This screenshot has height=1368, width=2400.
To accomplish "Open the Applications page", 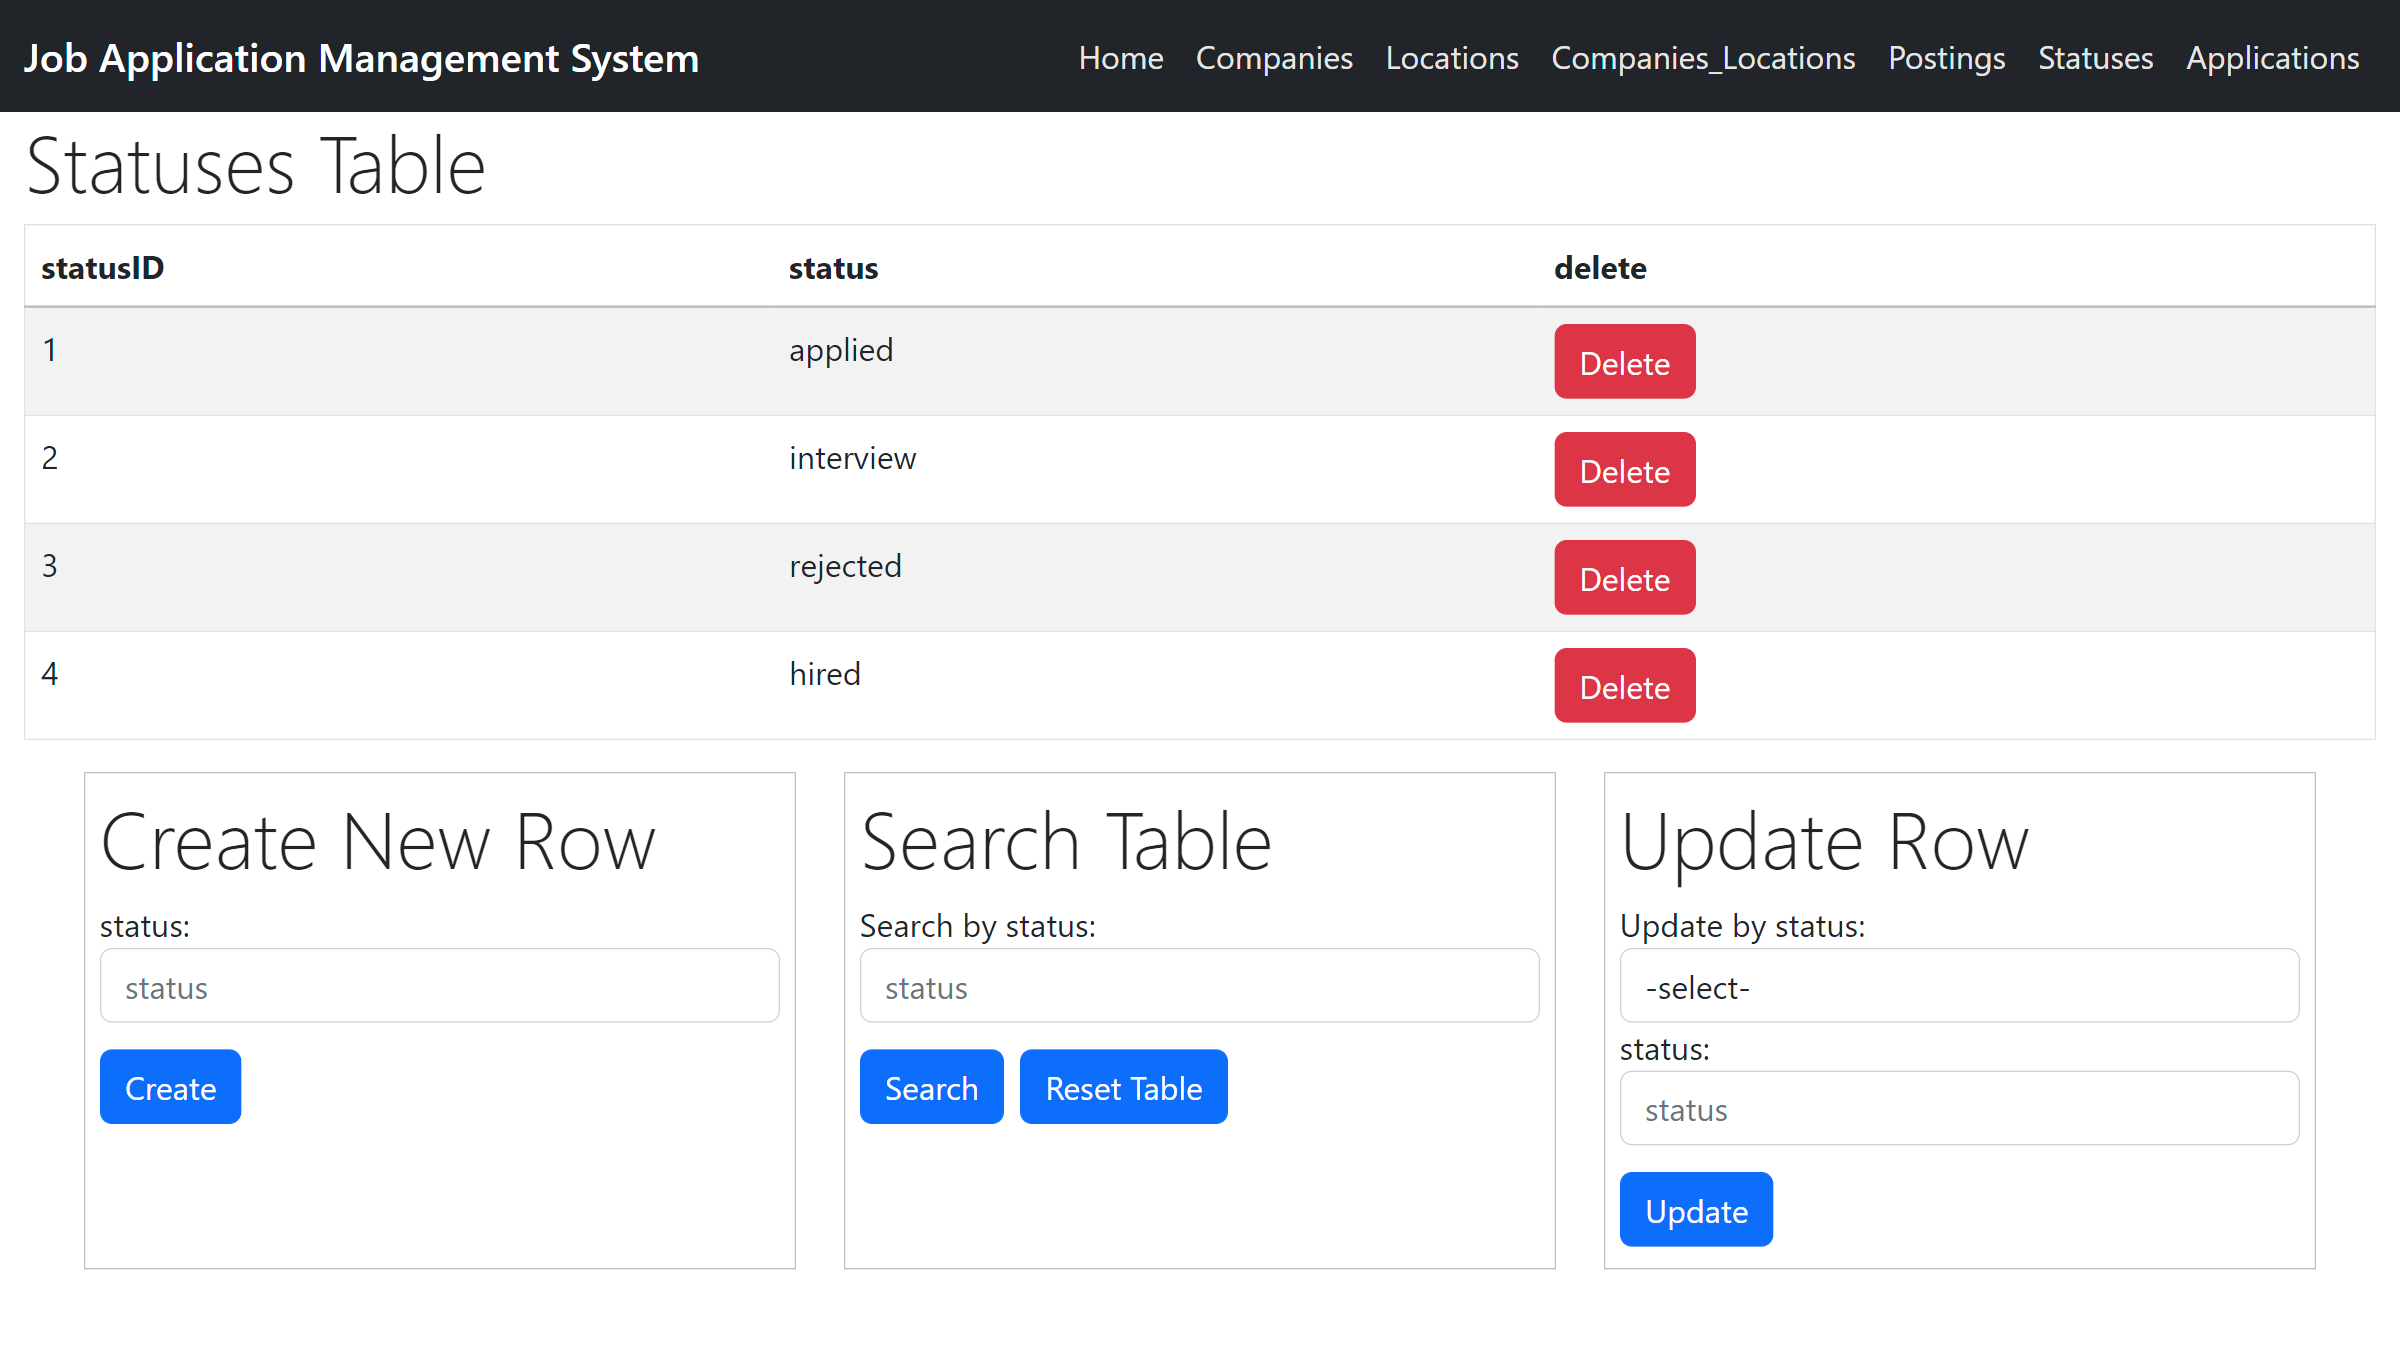I will pyautogui.click(x=2272, y=57).
